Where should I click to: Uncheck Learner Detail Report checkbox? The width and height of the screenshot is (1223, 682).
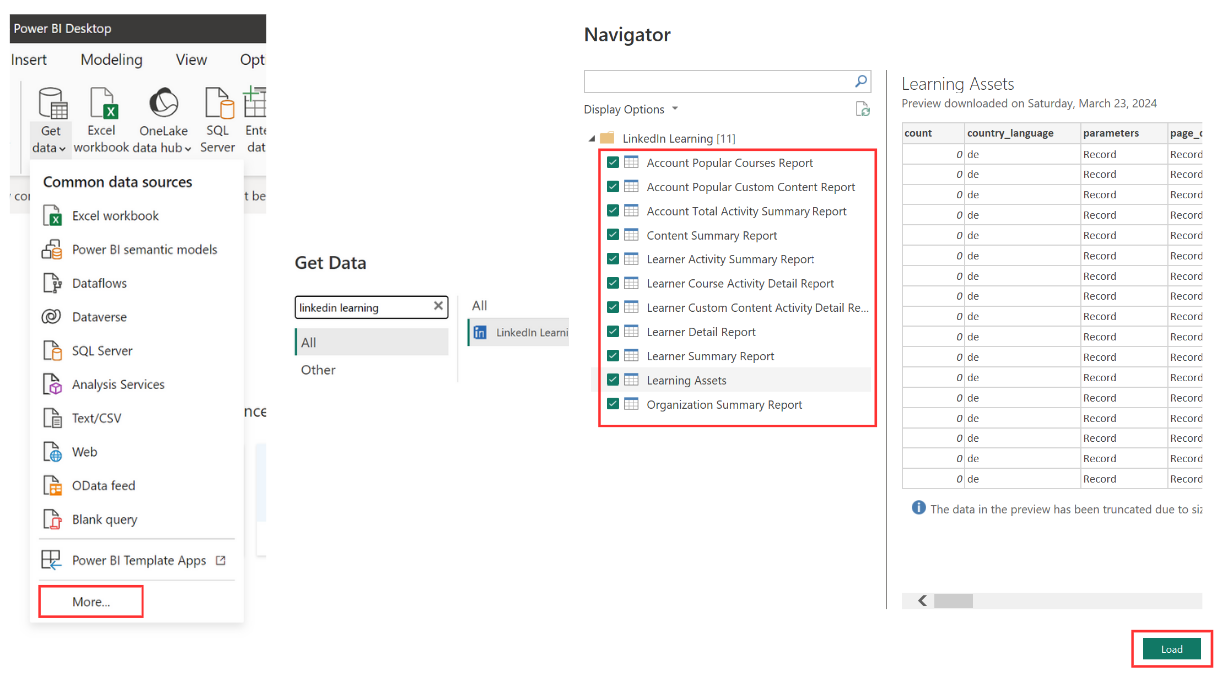(x=613, y=331)
